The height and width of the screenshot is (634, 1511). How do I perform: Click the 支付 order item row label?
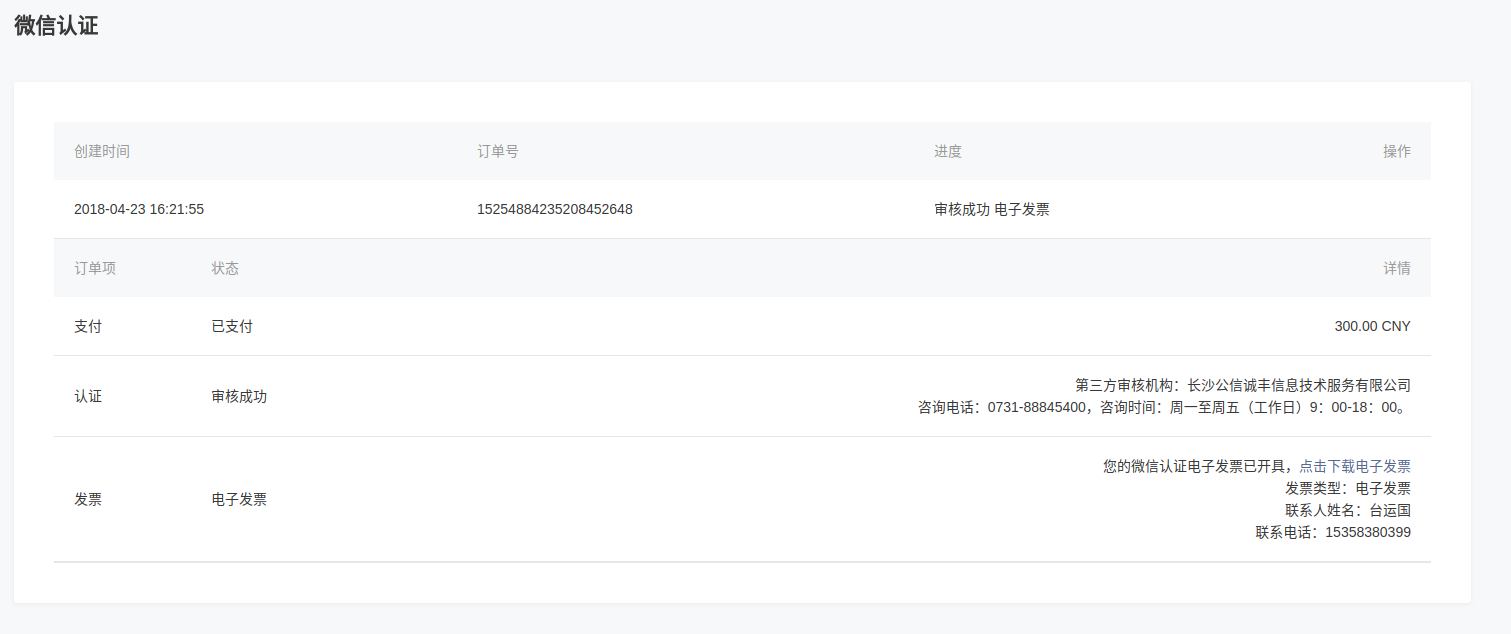point(88,326)
